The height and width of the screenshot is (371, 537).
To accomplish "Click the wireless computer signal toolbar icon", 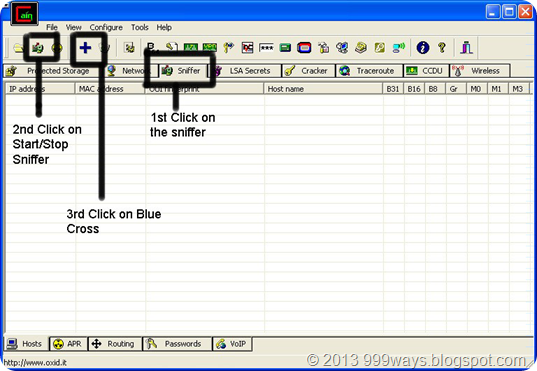I will click(x=398, y=48).
